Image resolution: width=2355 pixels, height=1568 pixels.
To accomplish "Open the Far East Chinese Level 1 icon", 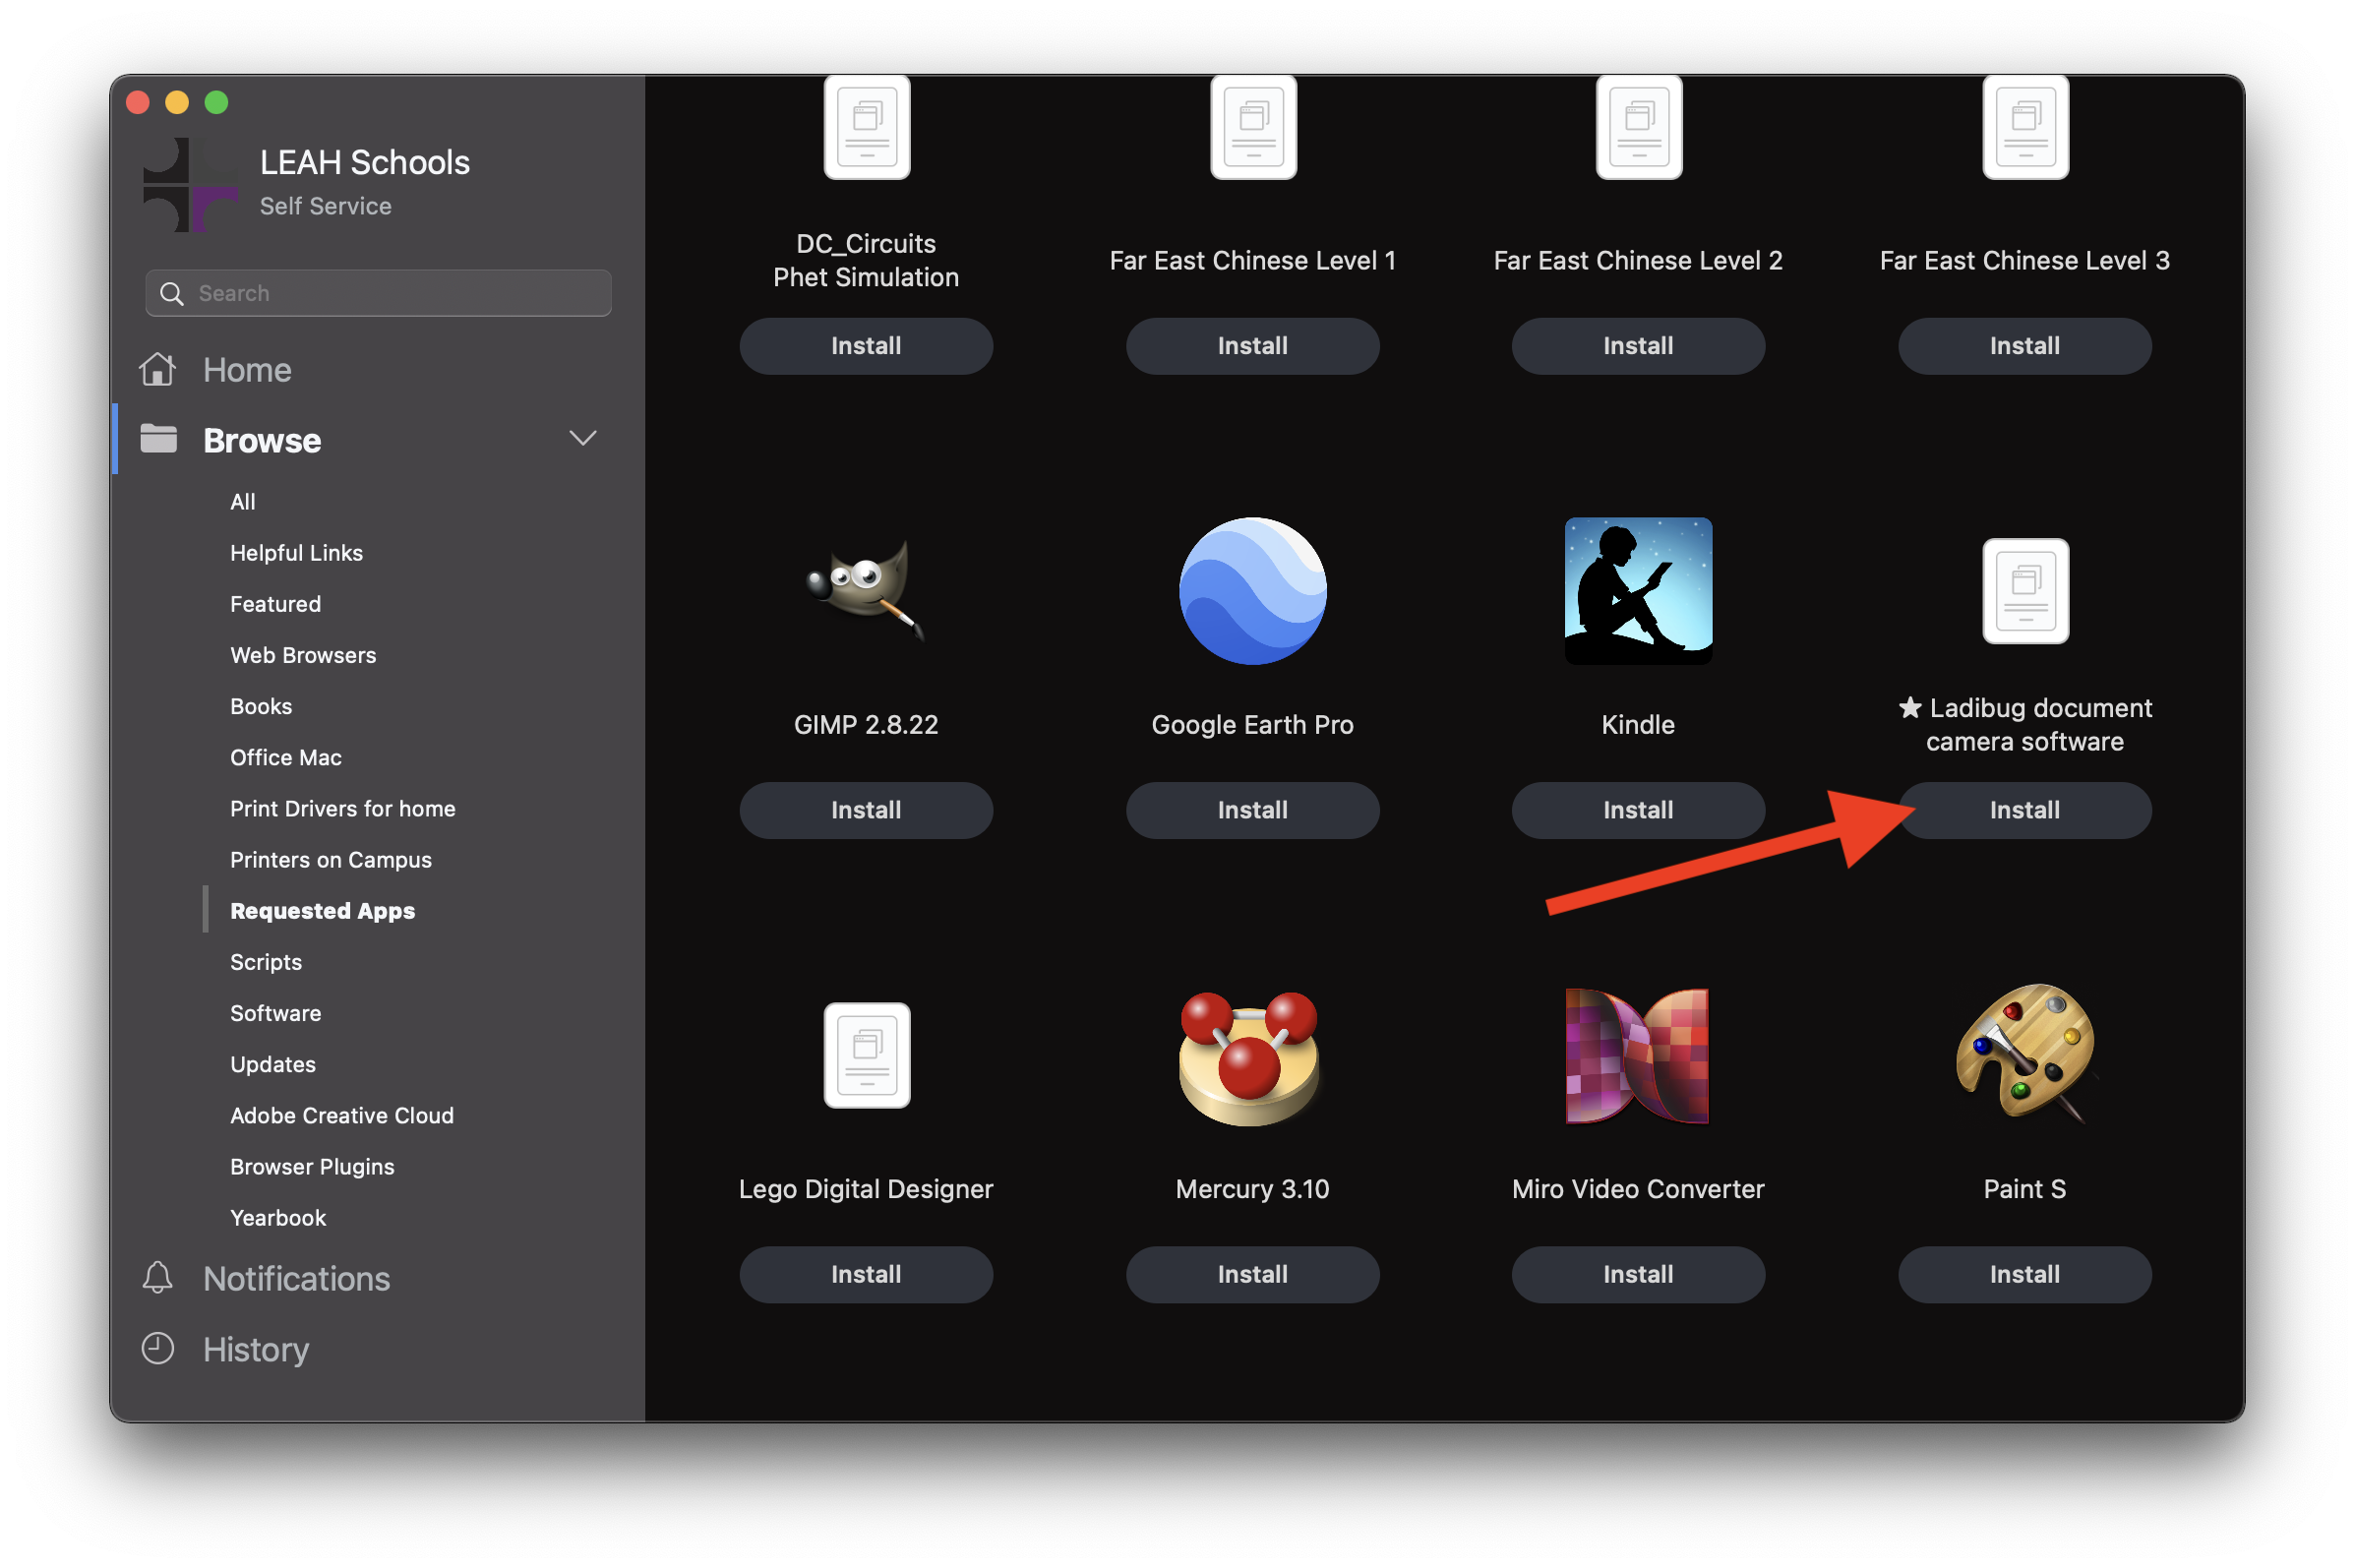I will [1253, 127].
